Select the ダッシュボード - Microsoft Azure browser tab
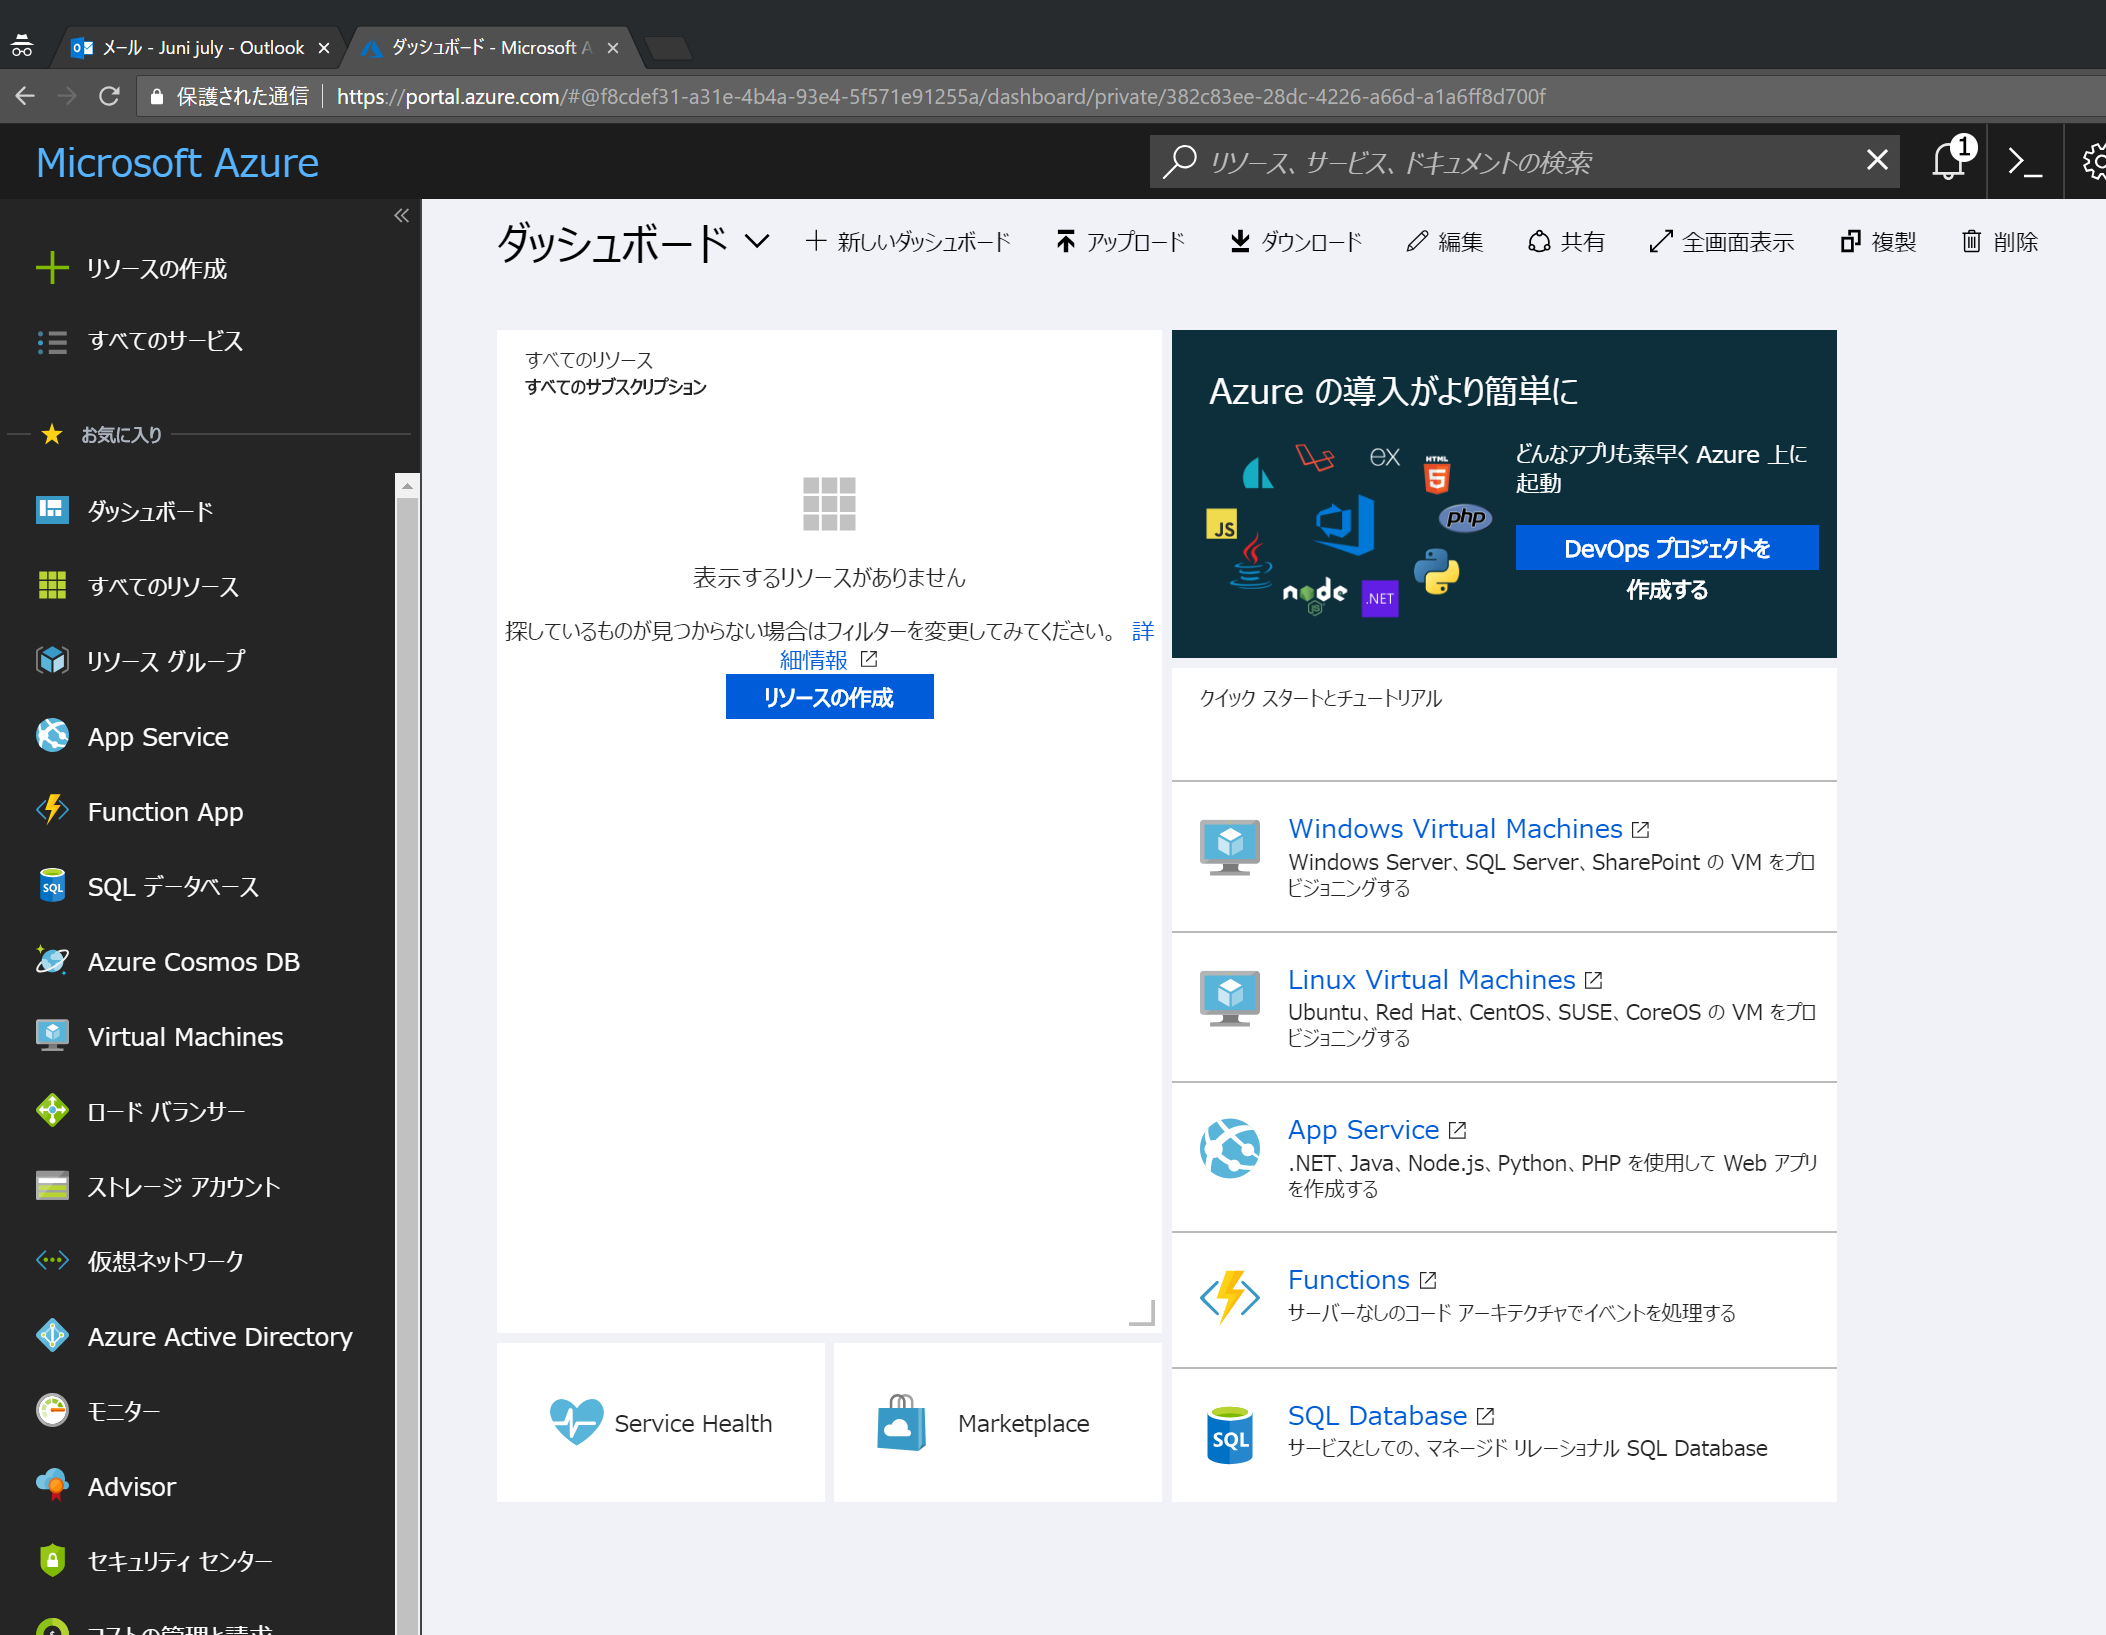 [492, 47]
